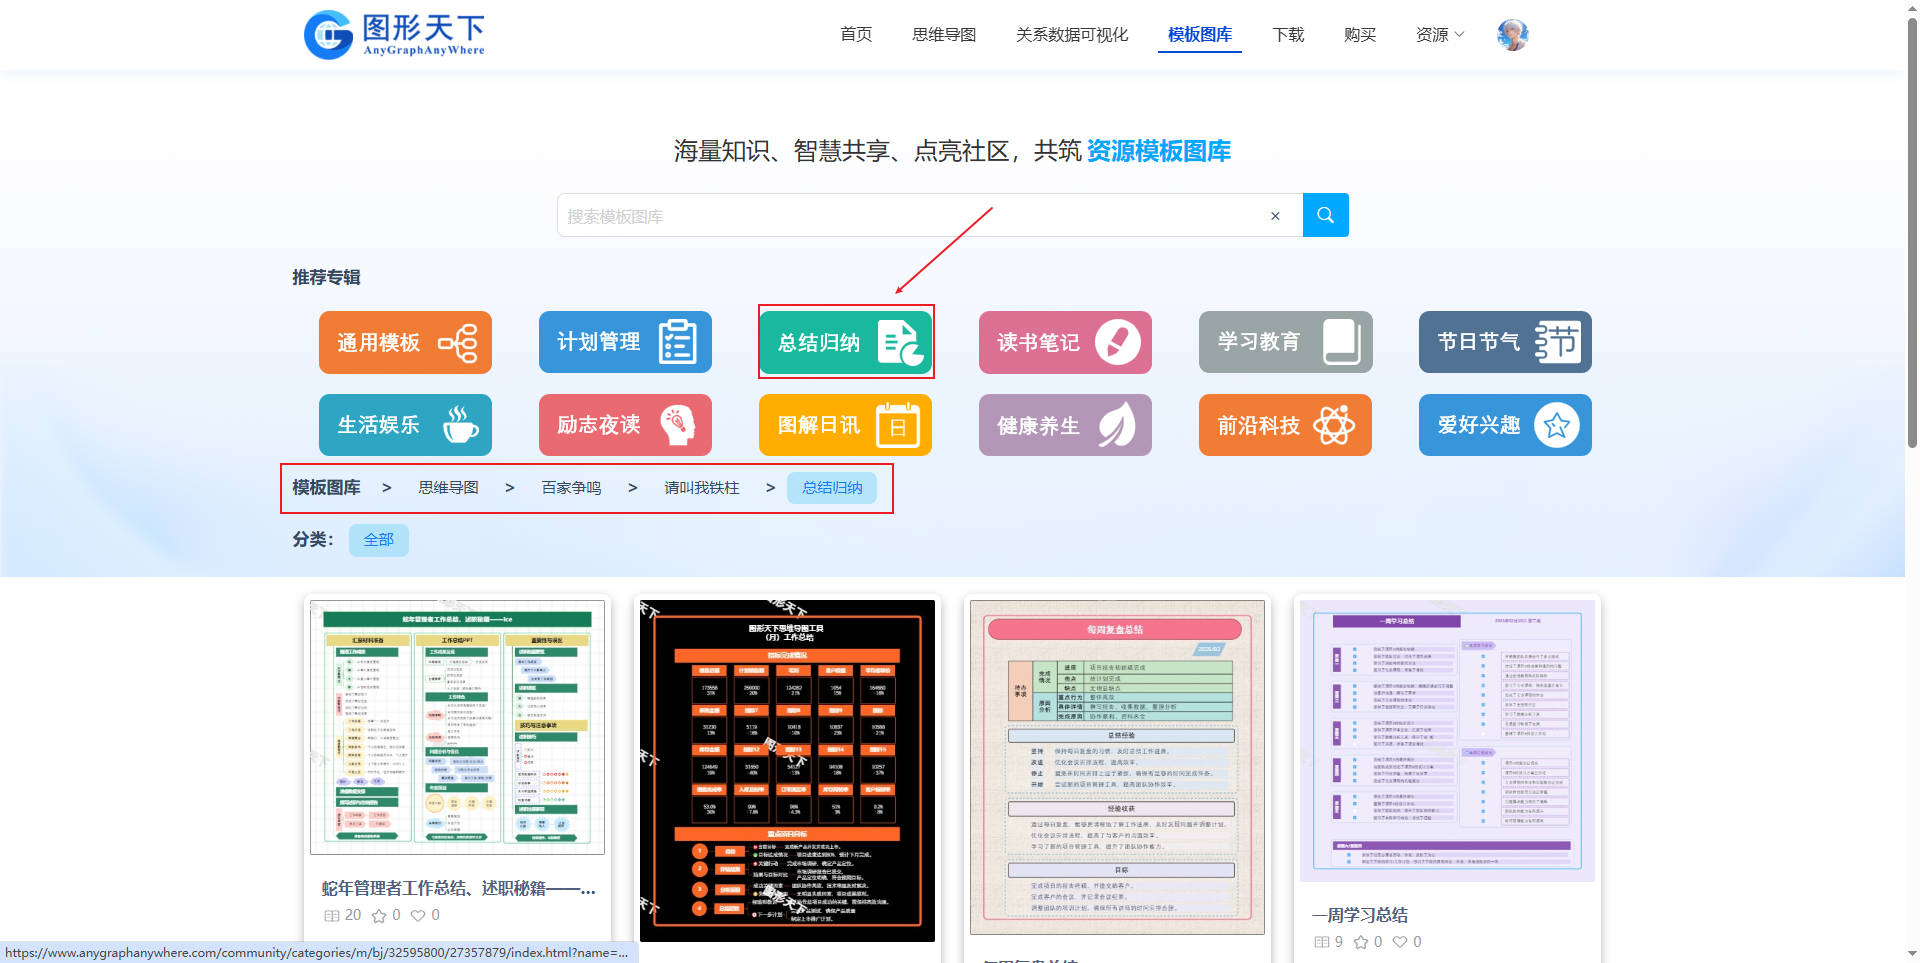Clear the search box with the X icon
Viewport: 1920px width, 963px height.
pyautogui.click(x=1275, y=216)
